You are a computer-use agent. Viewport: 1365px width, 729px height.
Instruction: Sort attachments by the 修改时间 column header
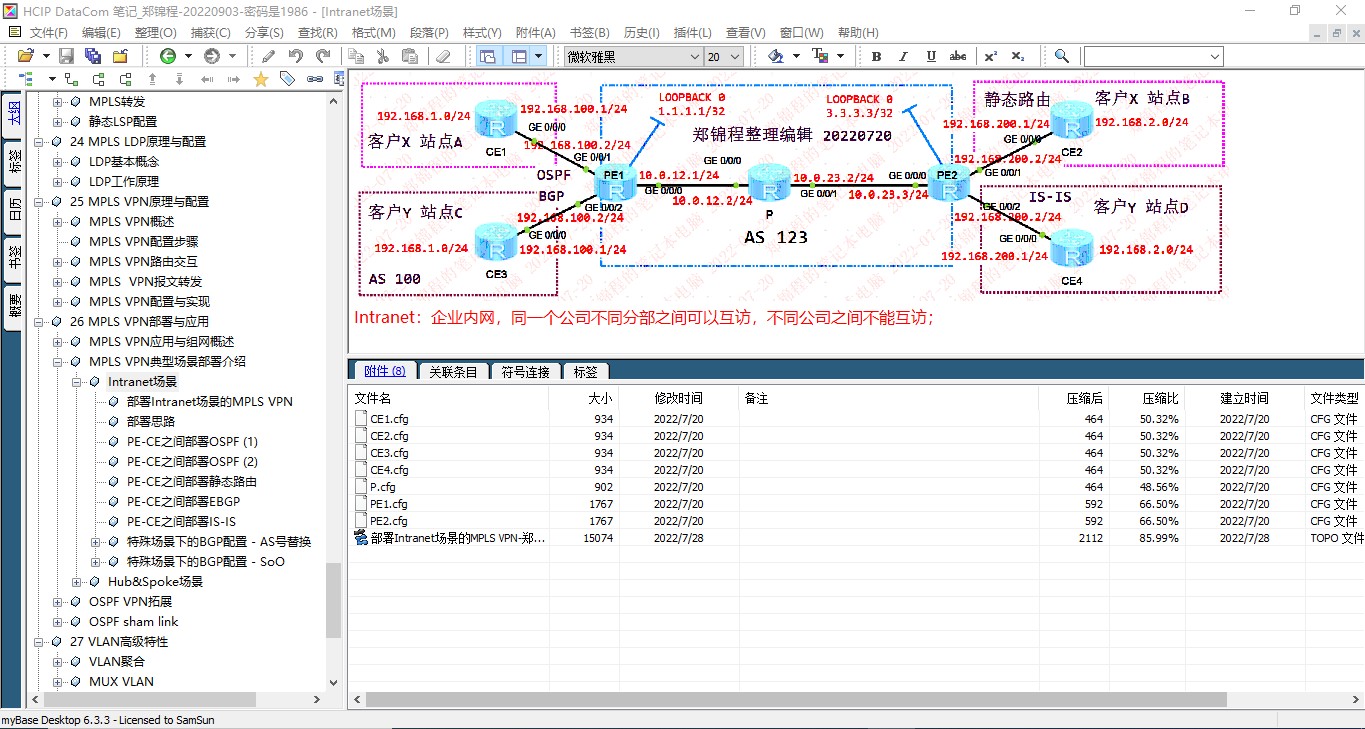[679, 398]
